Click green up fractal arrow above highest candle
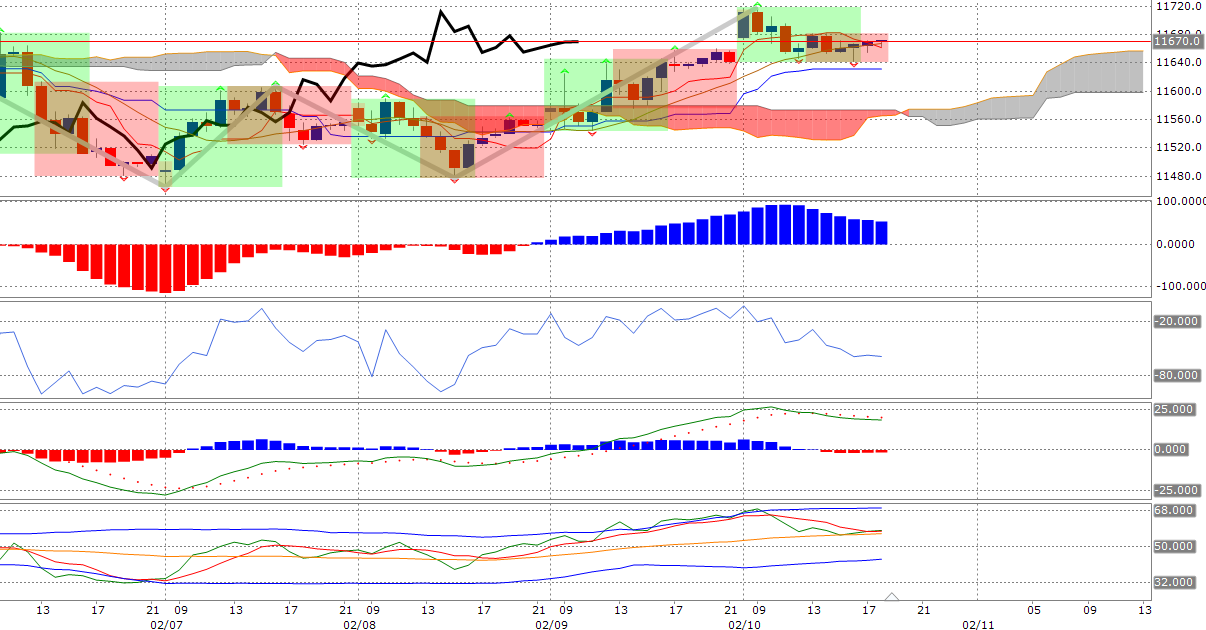 coord(757,6)
